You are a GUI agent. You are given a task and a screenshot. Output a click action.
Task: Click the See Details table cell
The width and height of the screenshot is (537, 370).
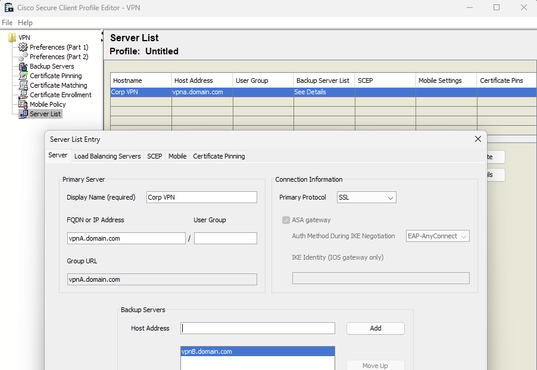(324, 92)
